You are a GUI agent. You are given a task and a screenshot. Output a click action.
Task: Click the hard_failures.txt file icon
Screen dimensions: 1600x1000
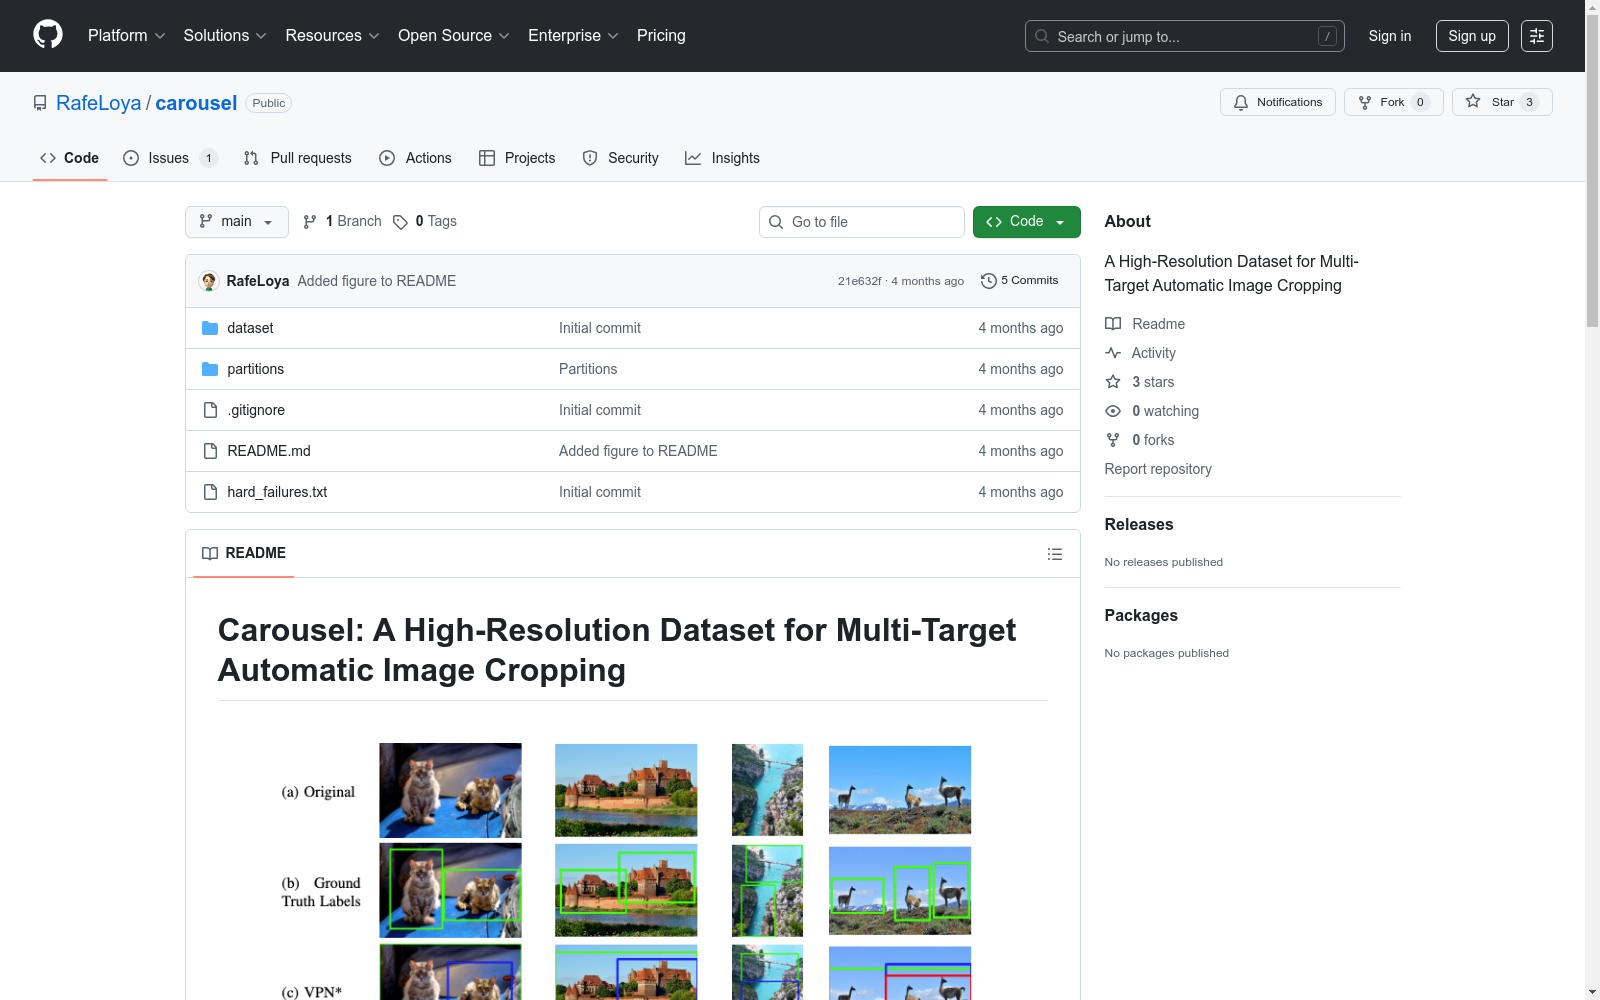(x=210, y=492)
